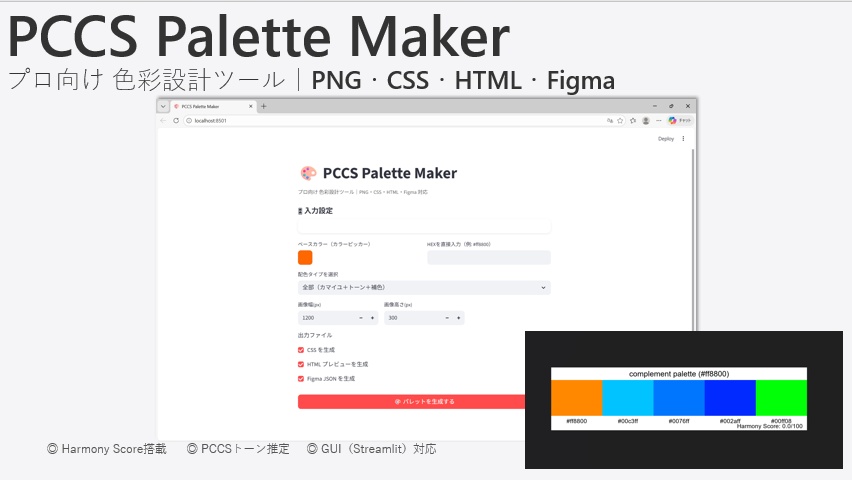852x480 pixels.
Task: Click the 出力ファイル label
Action: tap(315, 335)
